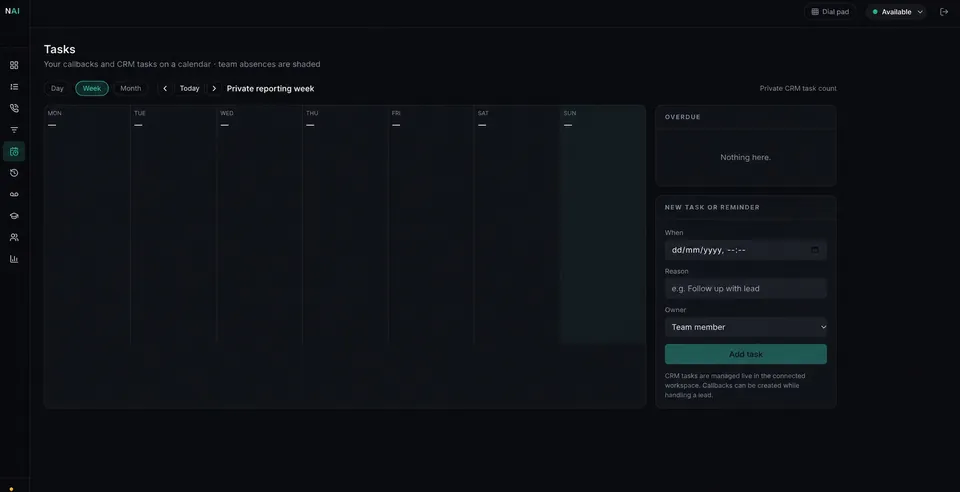960x492 pixels.
Task: Open the funnel filter icon in sidebar
Action: click(x=14, y=130)
